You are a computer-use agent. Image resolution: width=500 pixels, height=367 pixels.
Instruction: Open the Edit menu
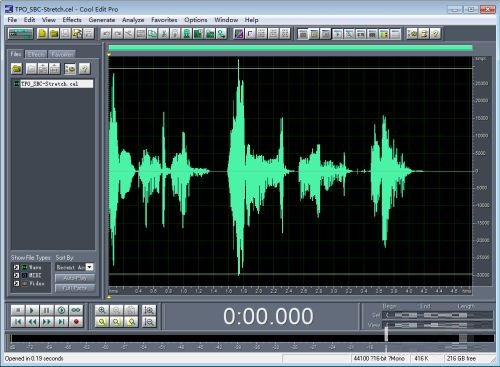point(29,20)
